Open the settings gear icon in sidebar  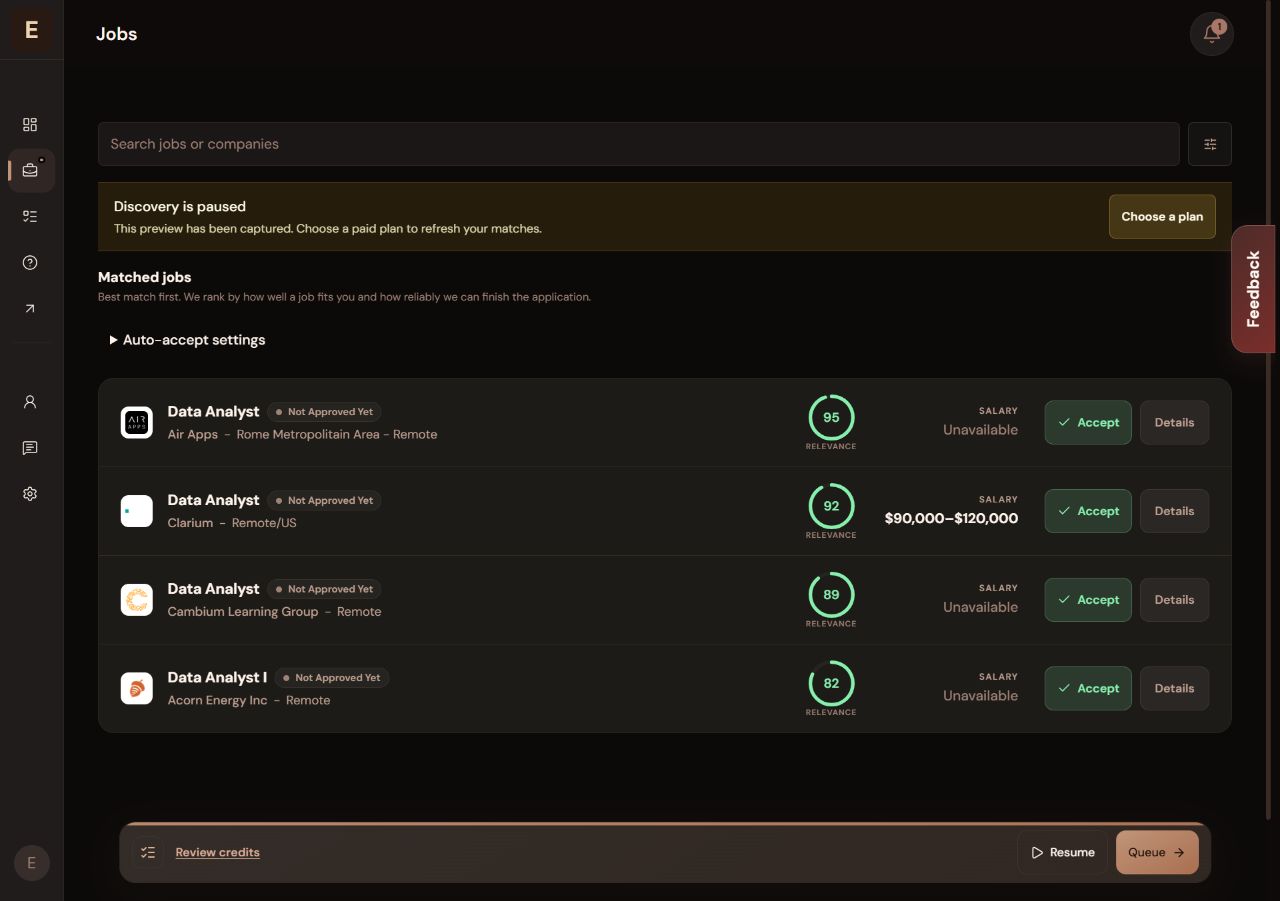(x=30, y=494)
